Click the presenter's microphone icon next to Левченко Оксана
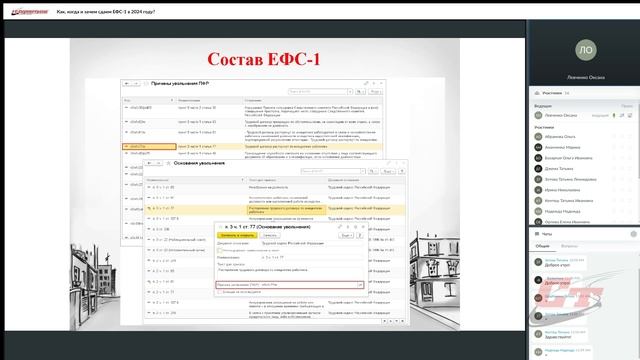The image size is (640, 360). (x=613, y=116)
